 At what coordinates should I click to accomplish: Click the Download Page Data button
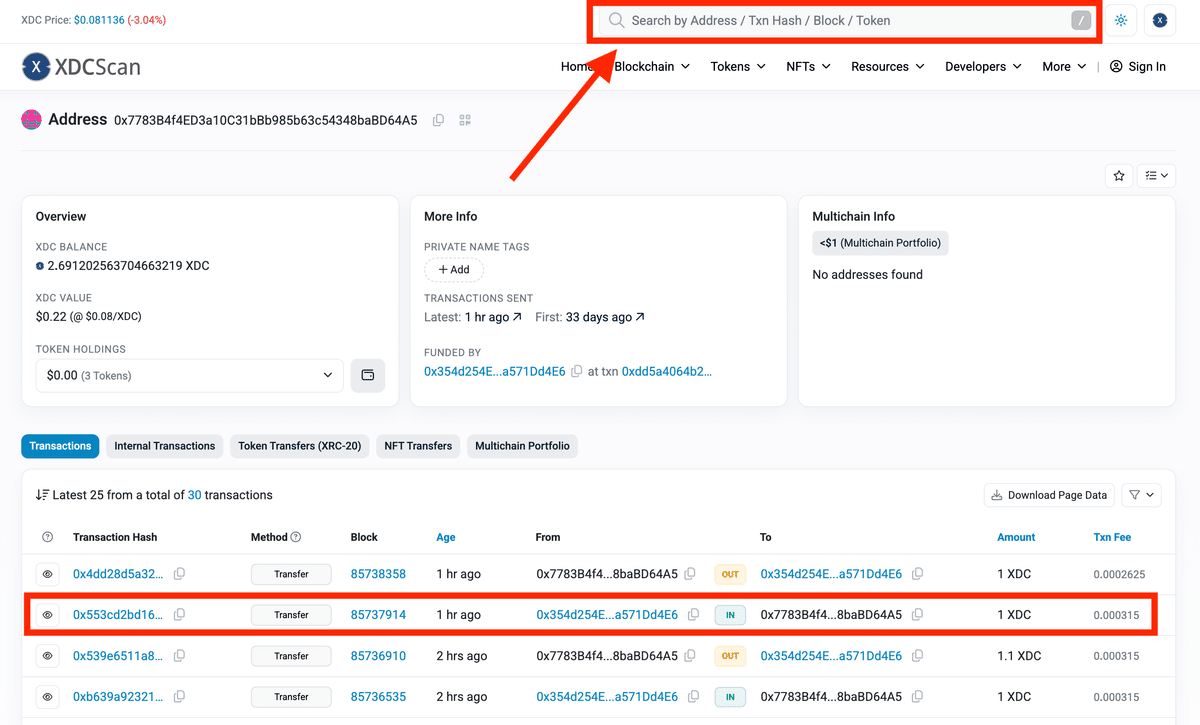coord(1048,494)
